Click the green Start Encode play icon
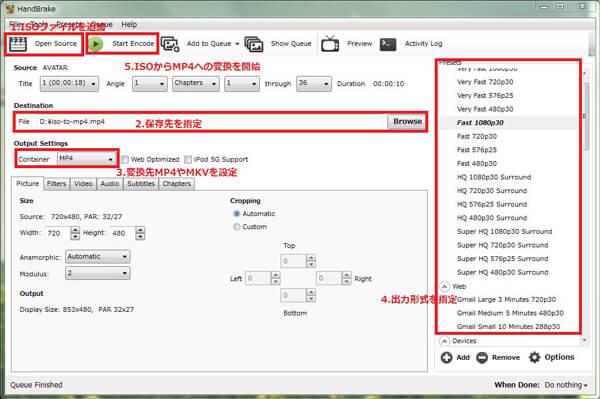Screen dimensions: 600x399 (96, 44)
